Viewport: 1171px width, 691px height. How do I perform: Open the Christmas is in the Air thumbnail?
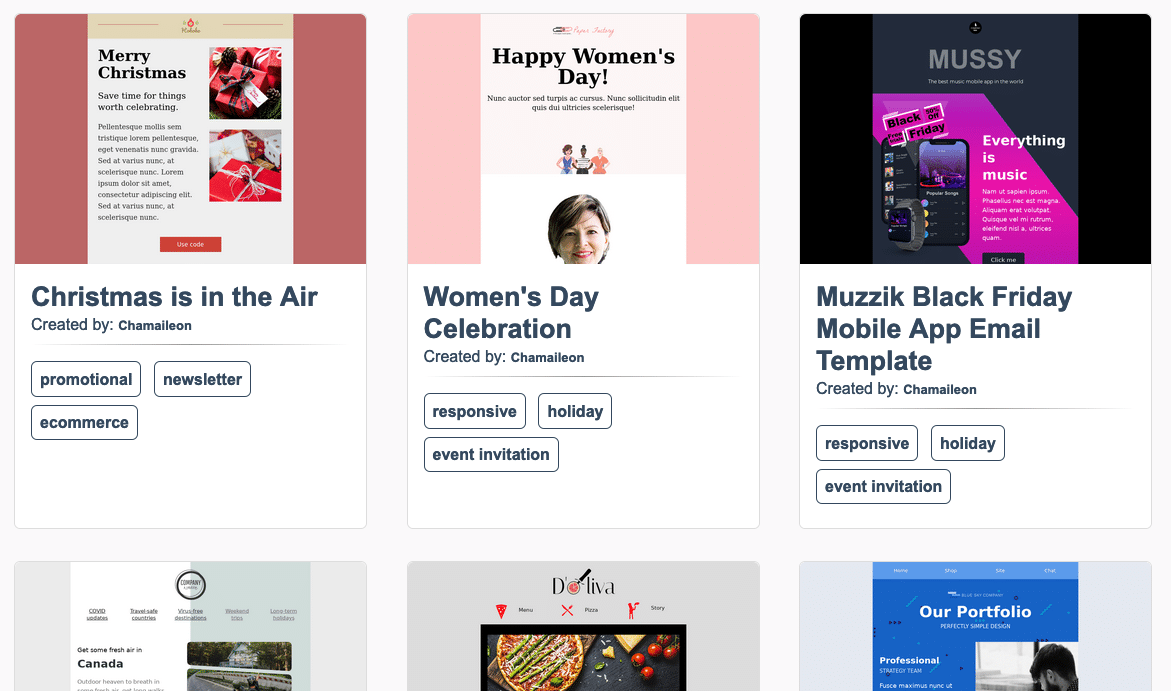(190, 138)
